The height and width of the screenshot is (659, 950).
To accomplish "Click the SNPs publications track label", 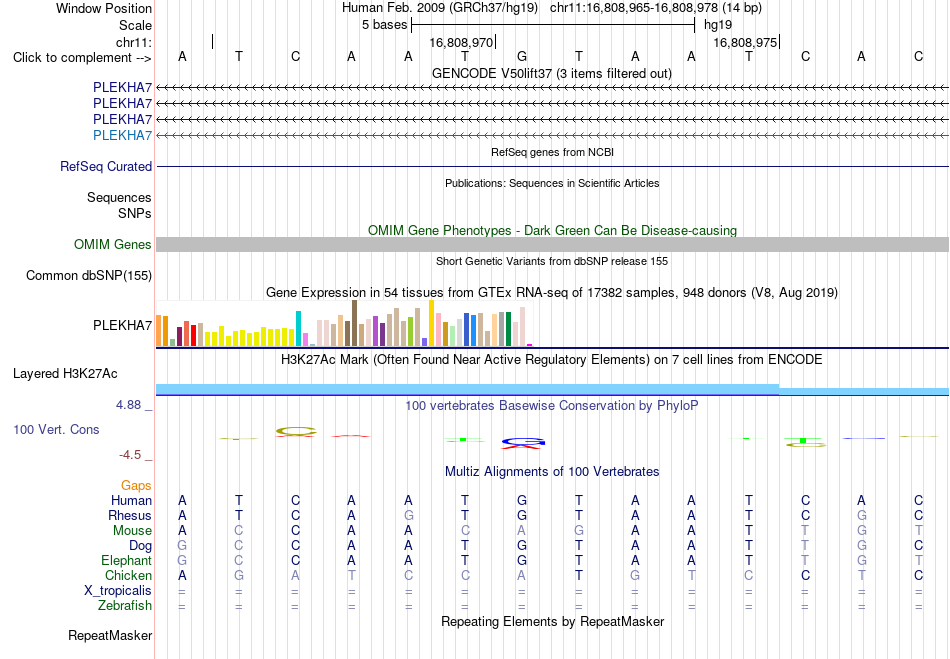I will [135, 213].
